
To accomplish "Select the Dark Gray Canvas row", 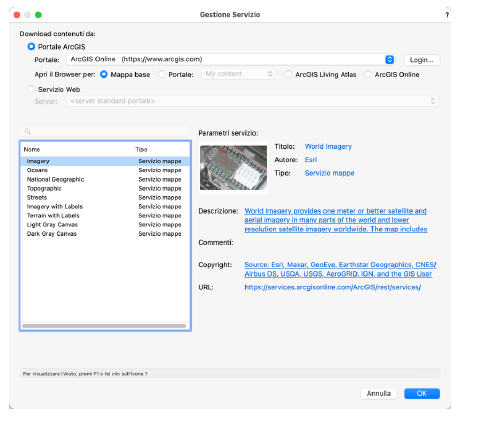I will click(x=105, y=234).
